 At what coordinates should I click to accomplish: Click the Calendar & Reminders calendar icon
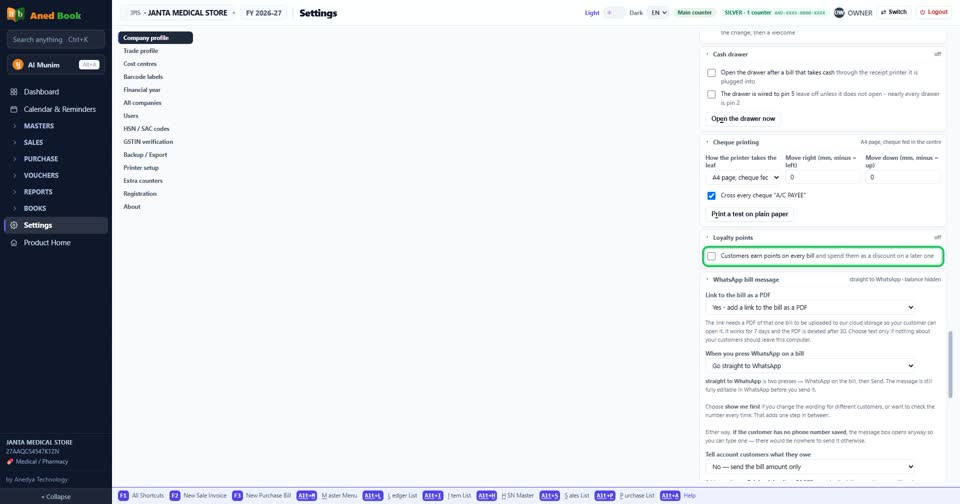pos(13,109)
